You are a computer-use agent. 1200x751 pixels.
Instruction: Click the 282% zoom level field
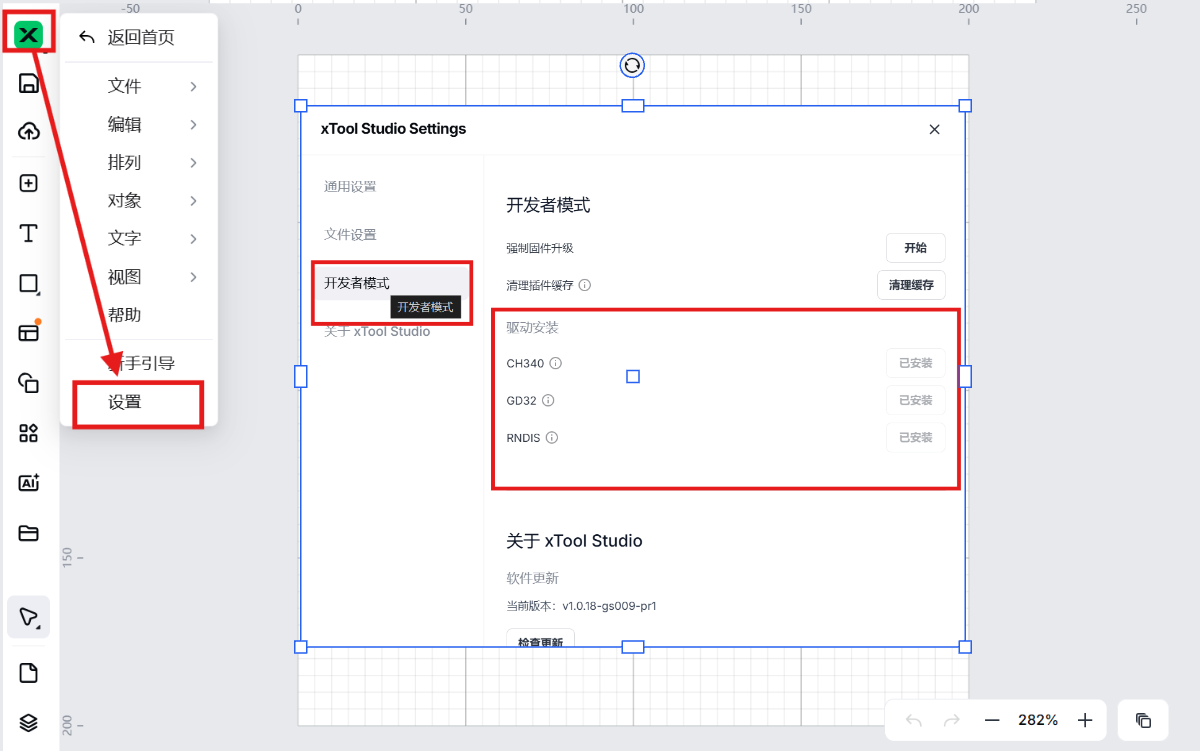(x=1038, y=720)
